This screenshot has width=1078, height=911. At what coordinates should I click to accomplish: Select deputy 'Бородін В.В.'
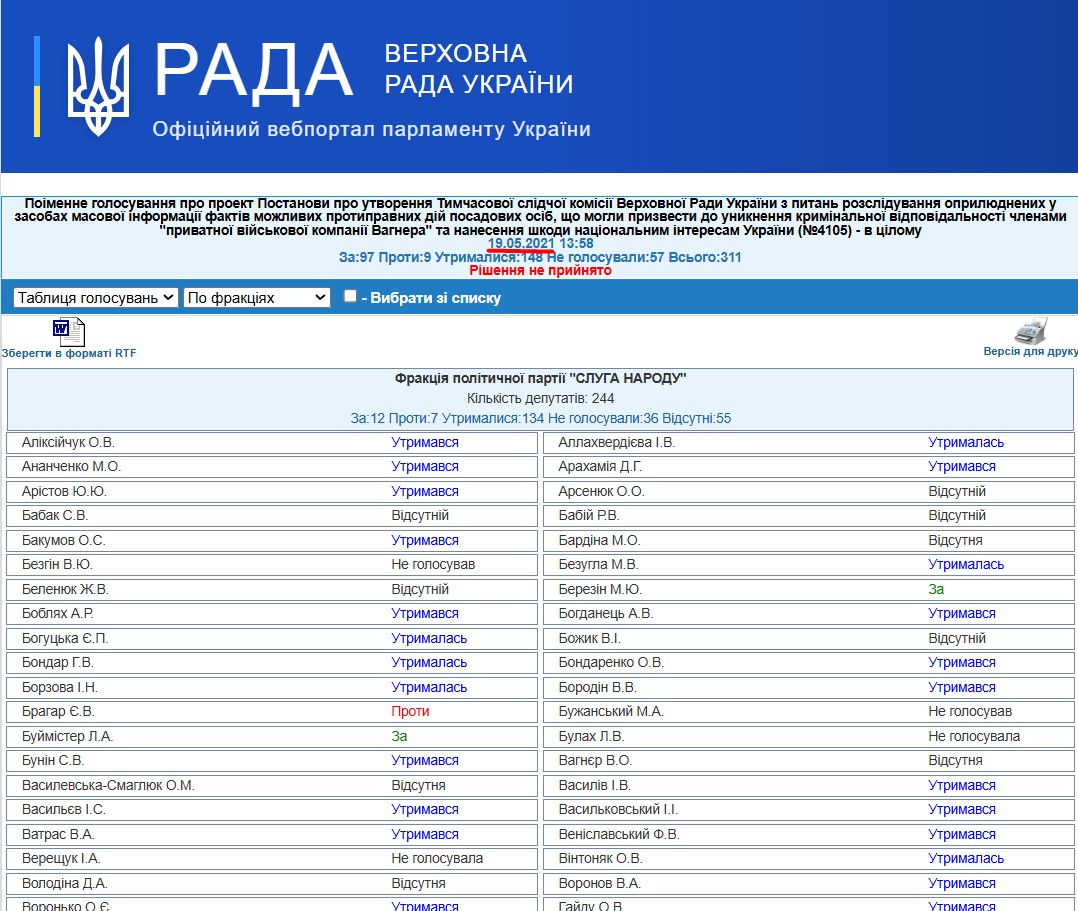597,687
